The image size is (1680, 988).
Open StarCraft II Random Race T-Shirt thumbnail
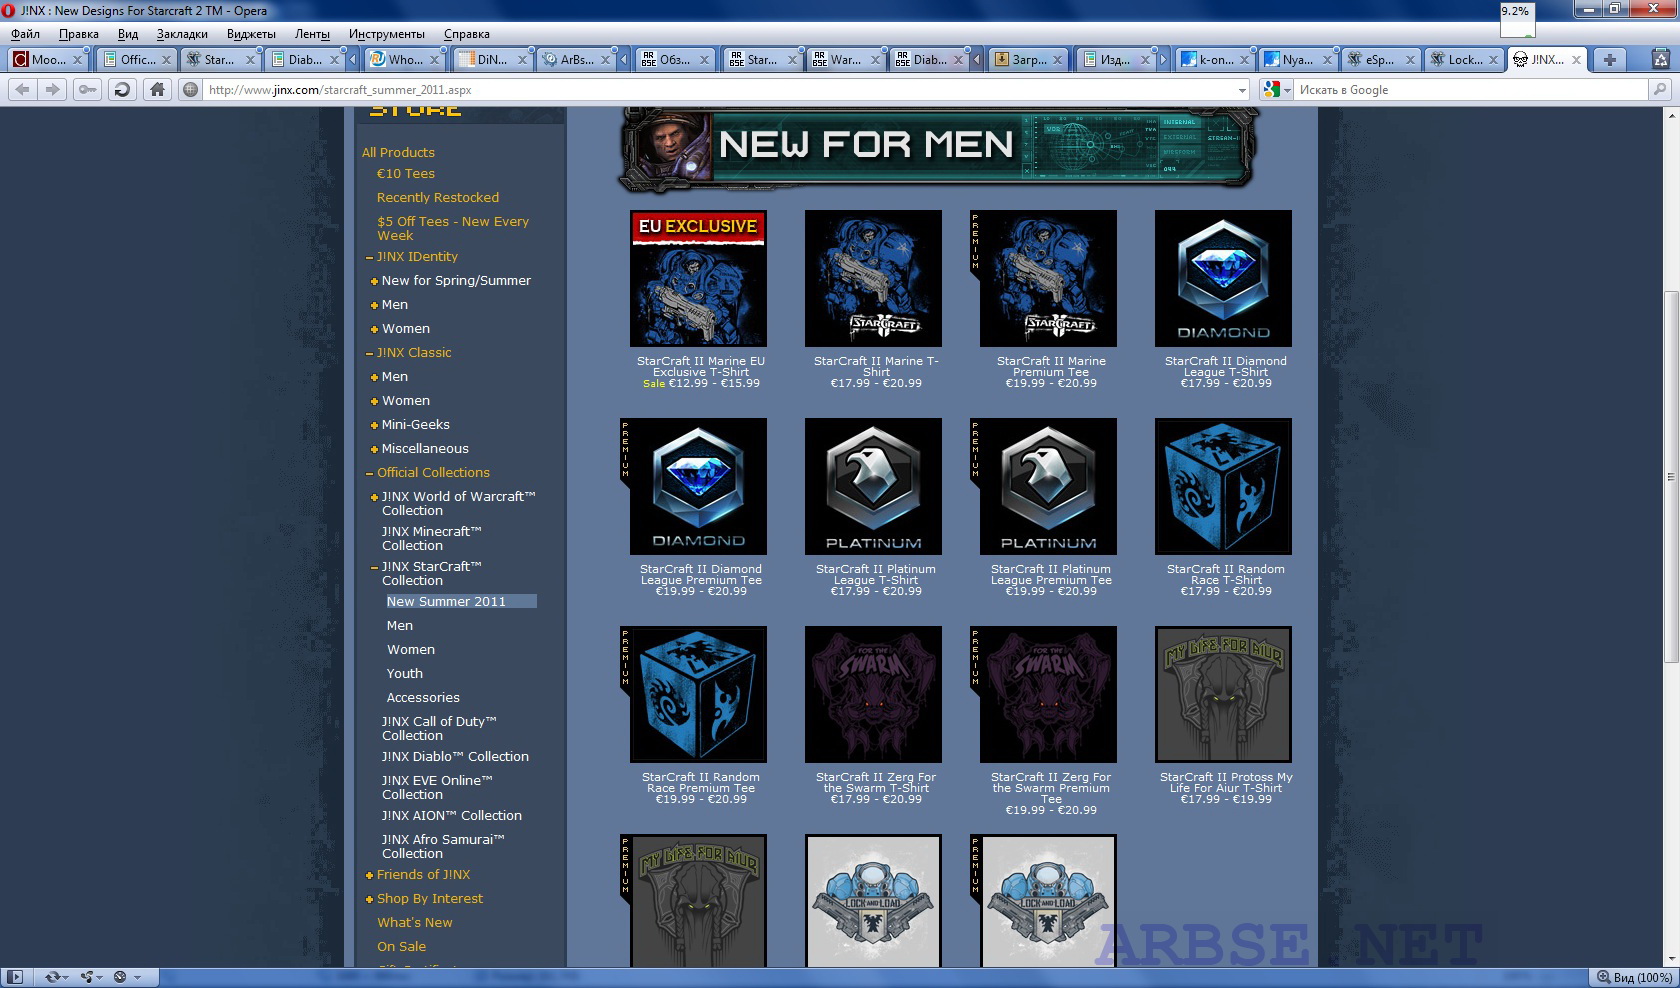(x=1223, y=486)
